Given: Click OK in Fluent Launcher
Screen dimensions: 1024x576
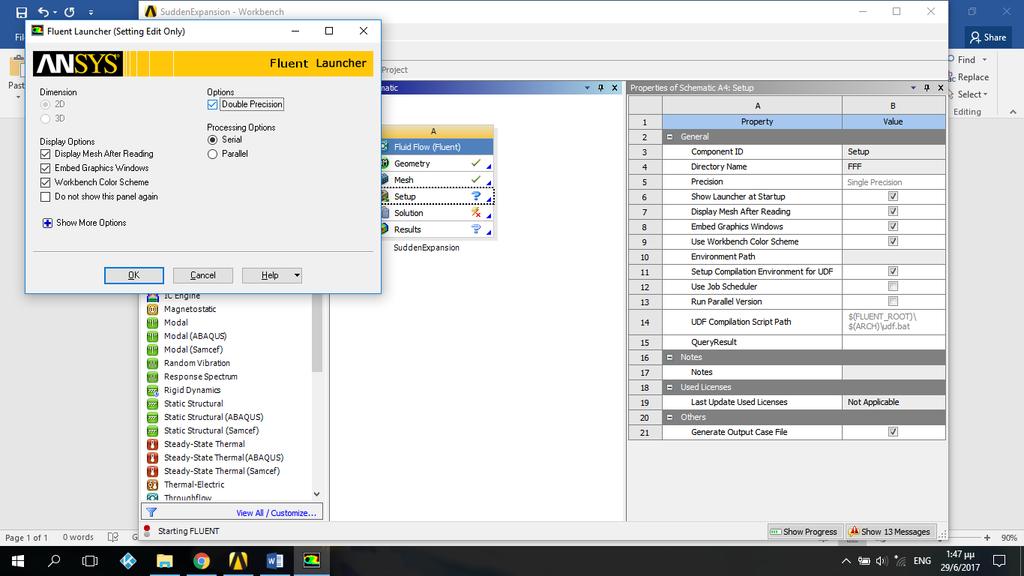Looking at the screenshot, I should [x=134, y=276].
